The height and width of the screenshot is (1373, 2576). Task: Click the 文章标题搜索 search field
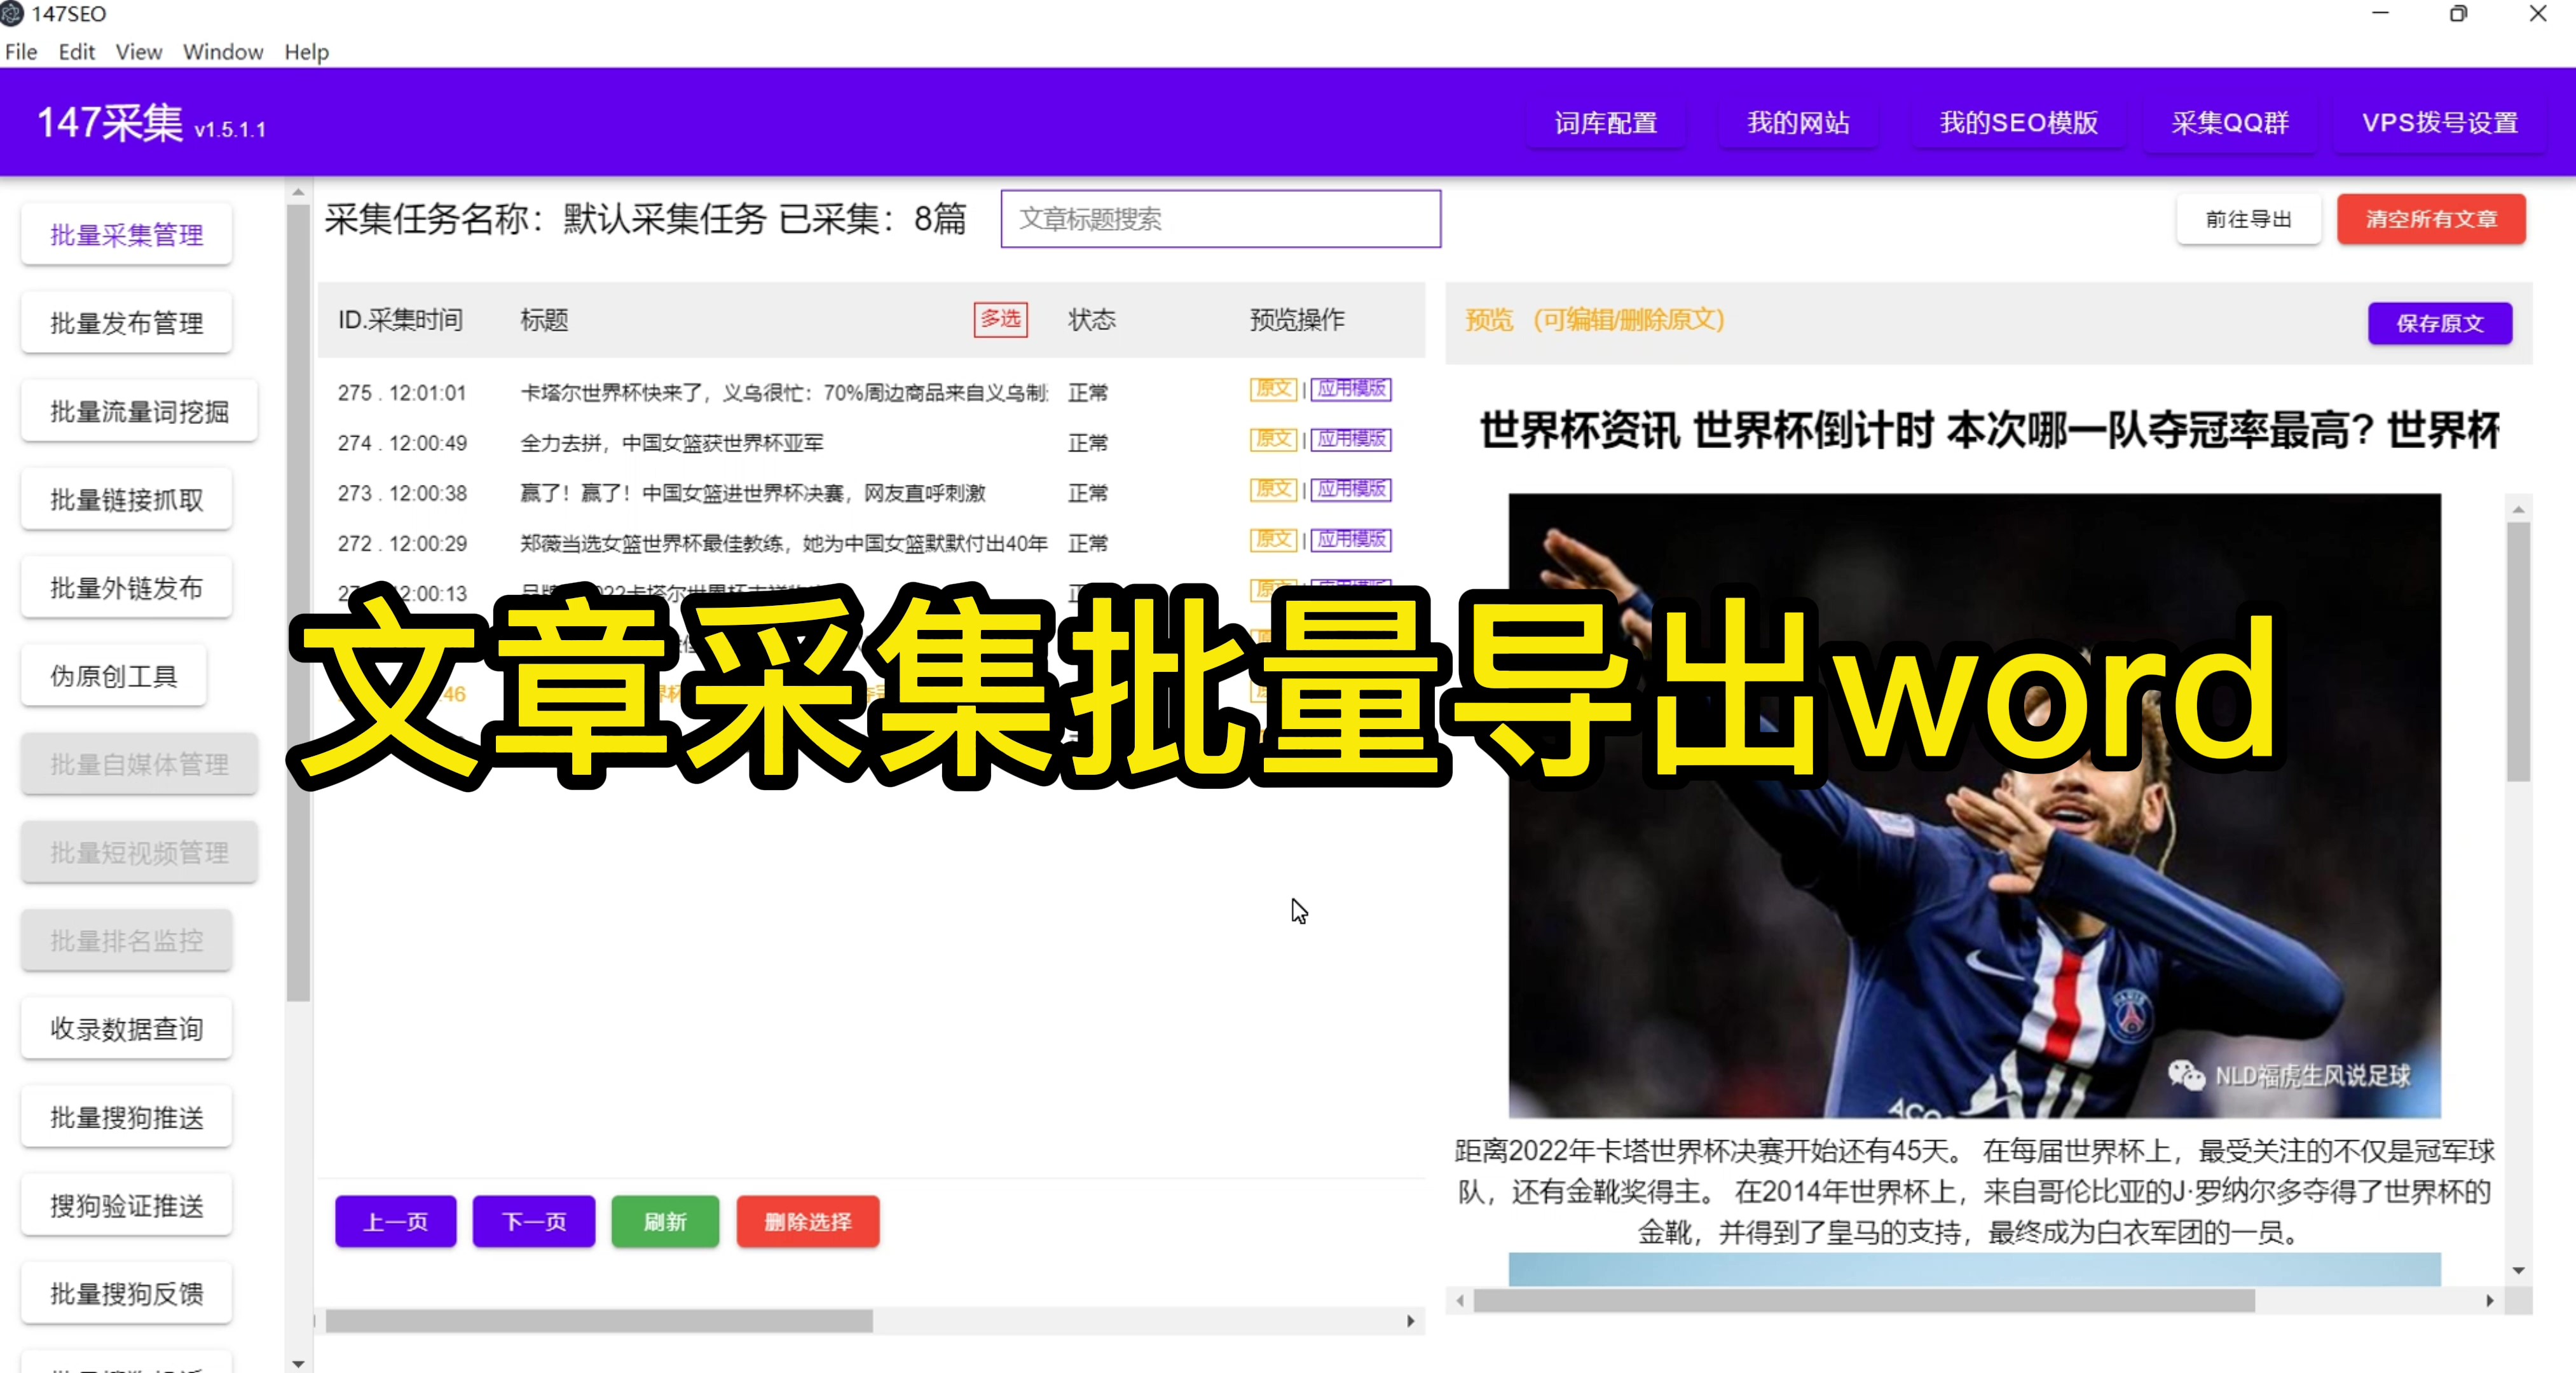point(1220,219)
